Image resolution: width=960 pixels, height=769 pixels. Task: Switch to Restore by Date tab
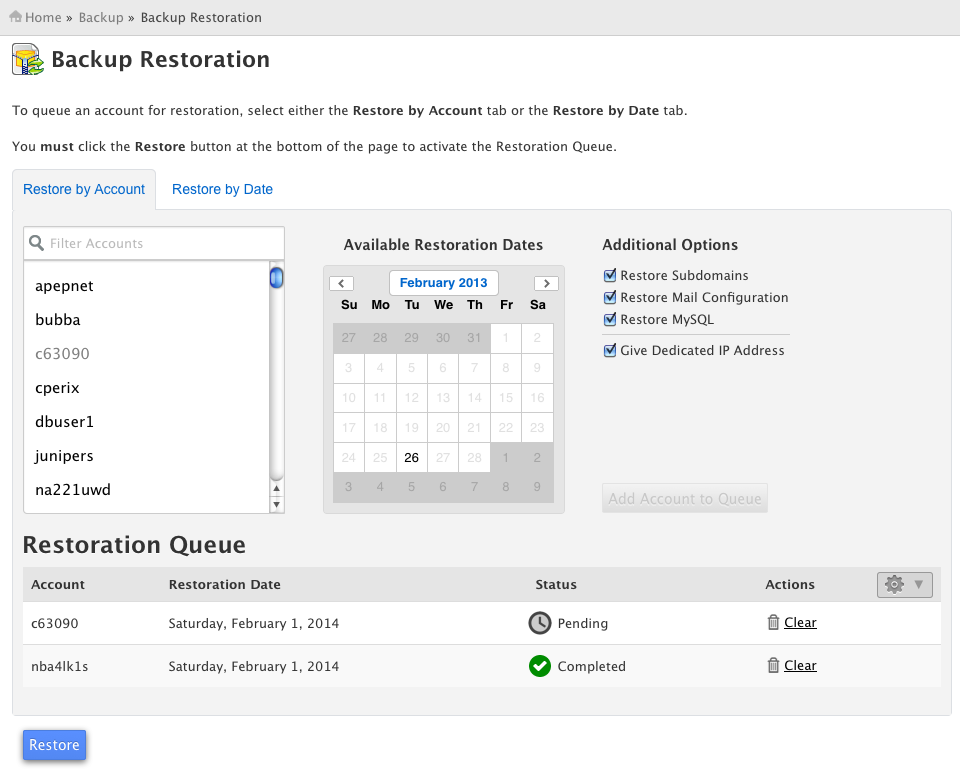coord(222,189)
